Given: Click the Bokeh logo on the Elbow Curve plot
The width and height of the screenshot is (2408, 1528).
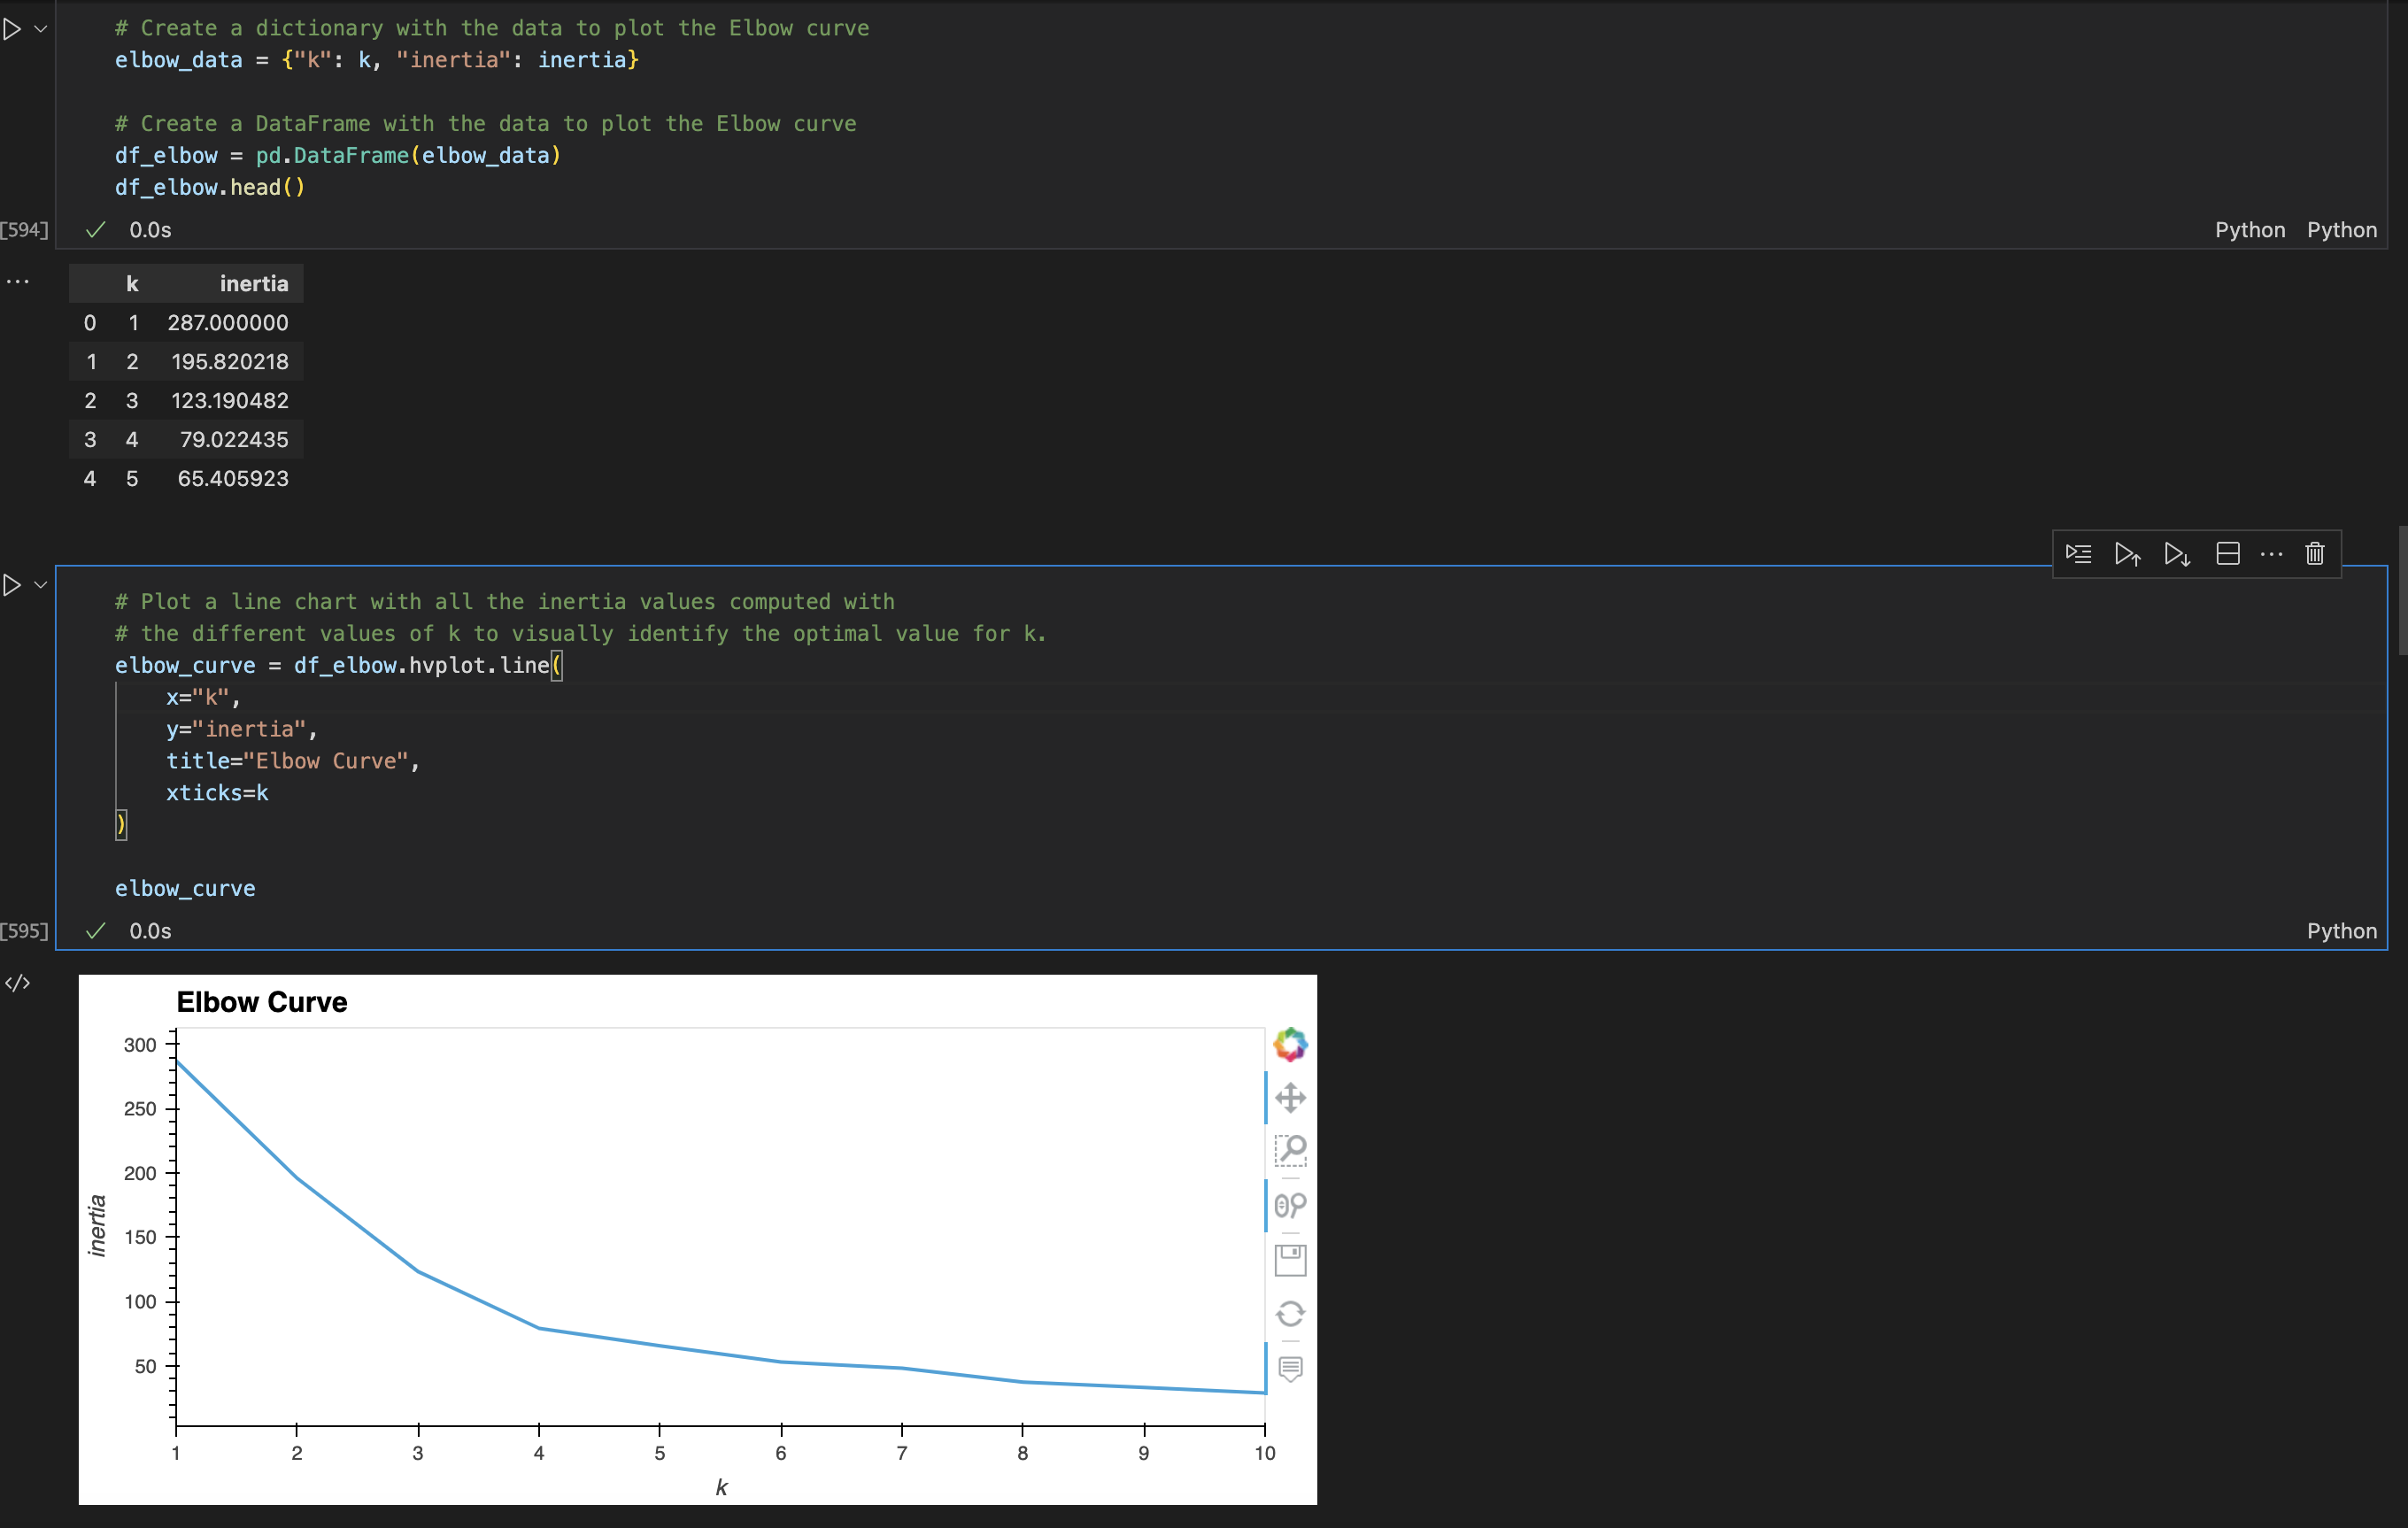Looking at the screenshot, I should point(1290,1044).
